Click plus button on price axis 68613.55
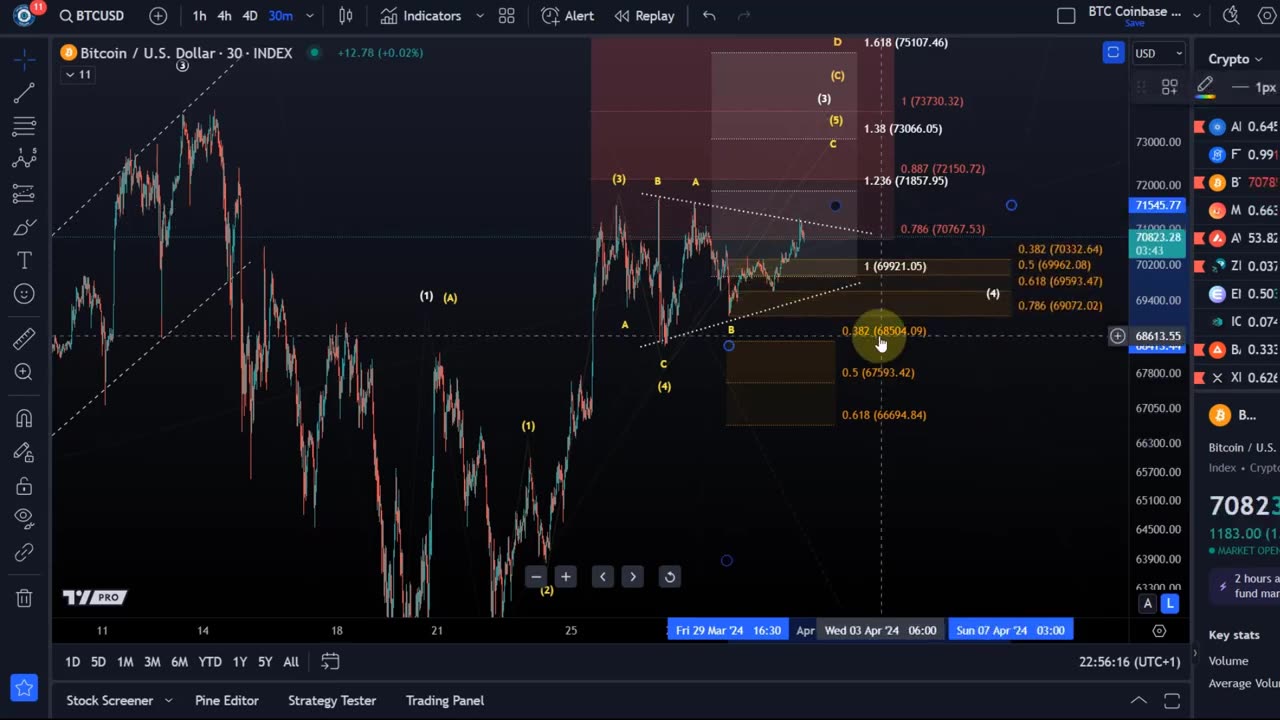 [x=1117, y=336]
